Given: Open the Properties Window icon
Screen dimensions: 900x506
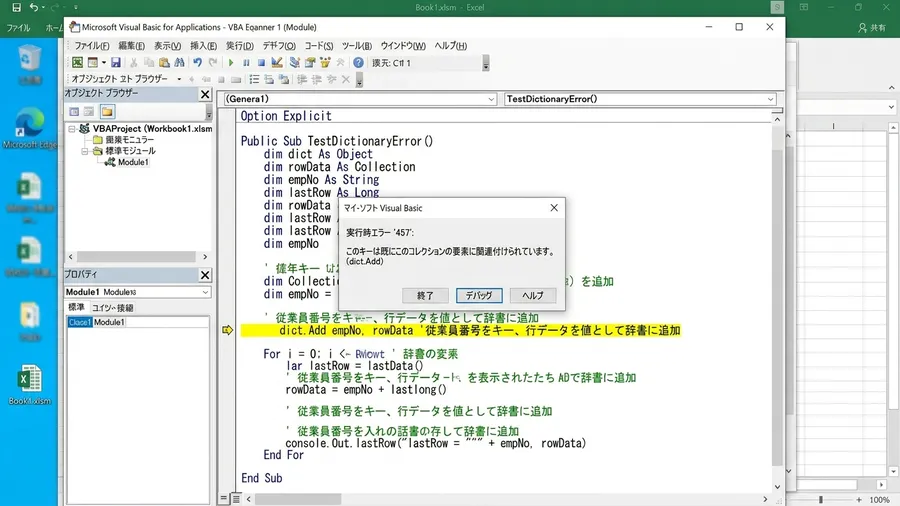Looking at the screenshot, I should coord(310,63).
